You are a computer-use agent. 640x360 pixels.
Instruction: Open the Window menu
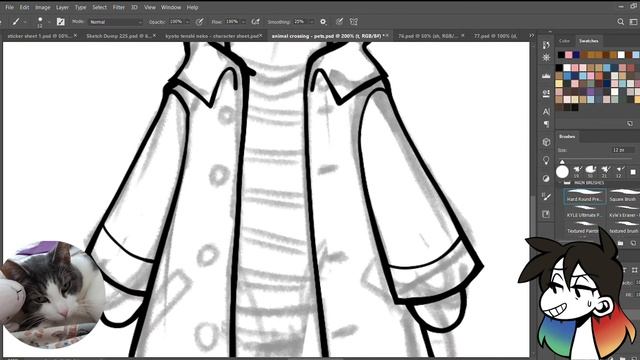171,7
